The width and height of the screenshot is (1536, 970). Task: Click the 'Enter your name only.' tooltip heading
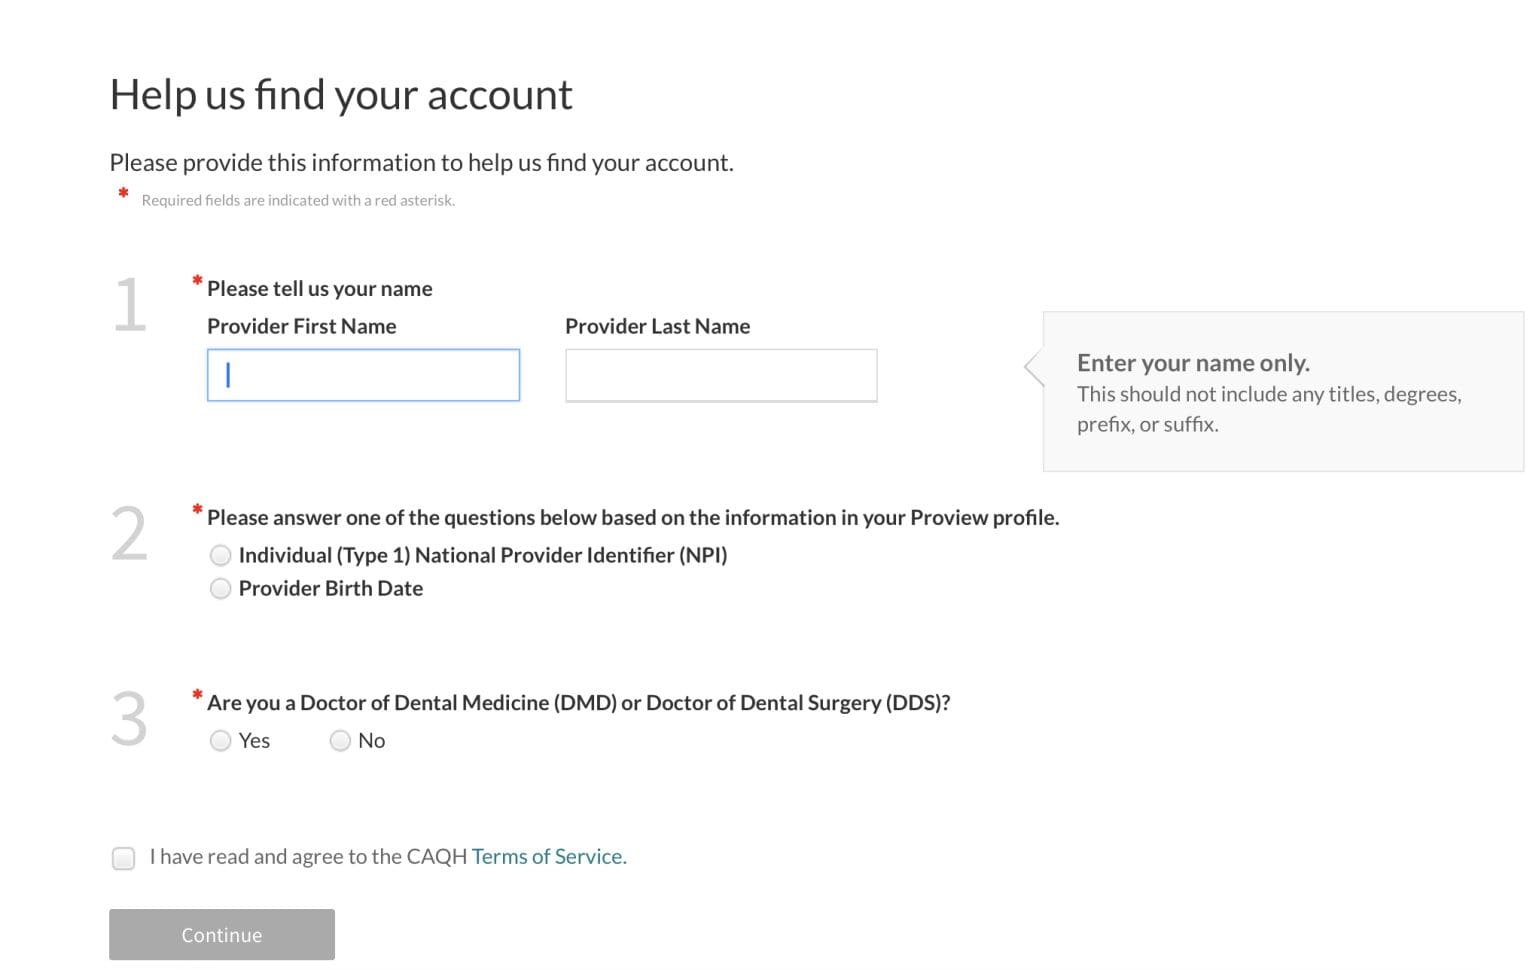point(1192,363)
